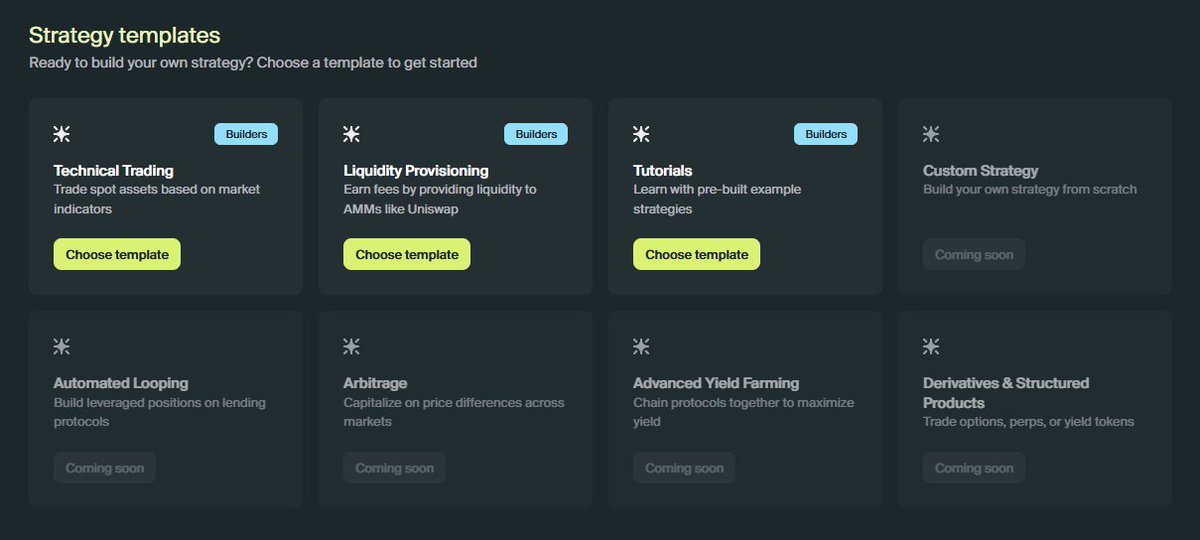Click the Builders badge on Technical Trading
1200x540 pixels.
click(246, 134)
